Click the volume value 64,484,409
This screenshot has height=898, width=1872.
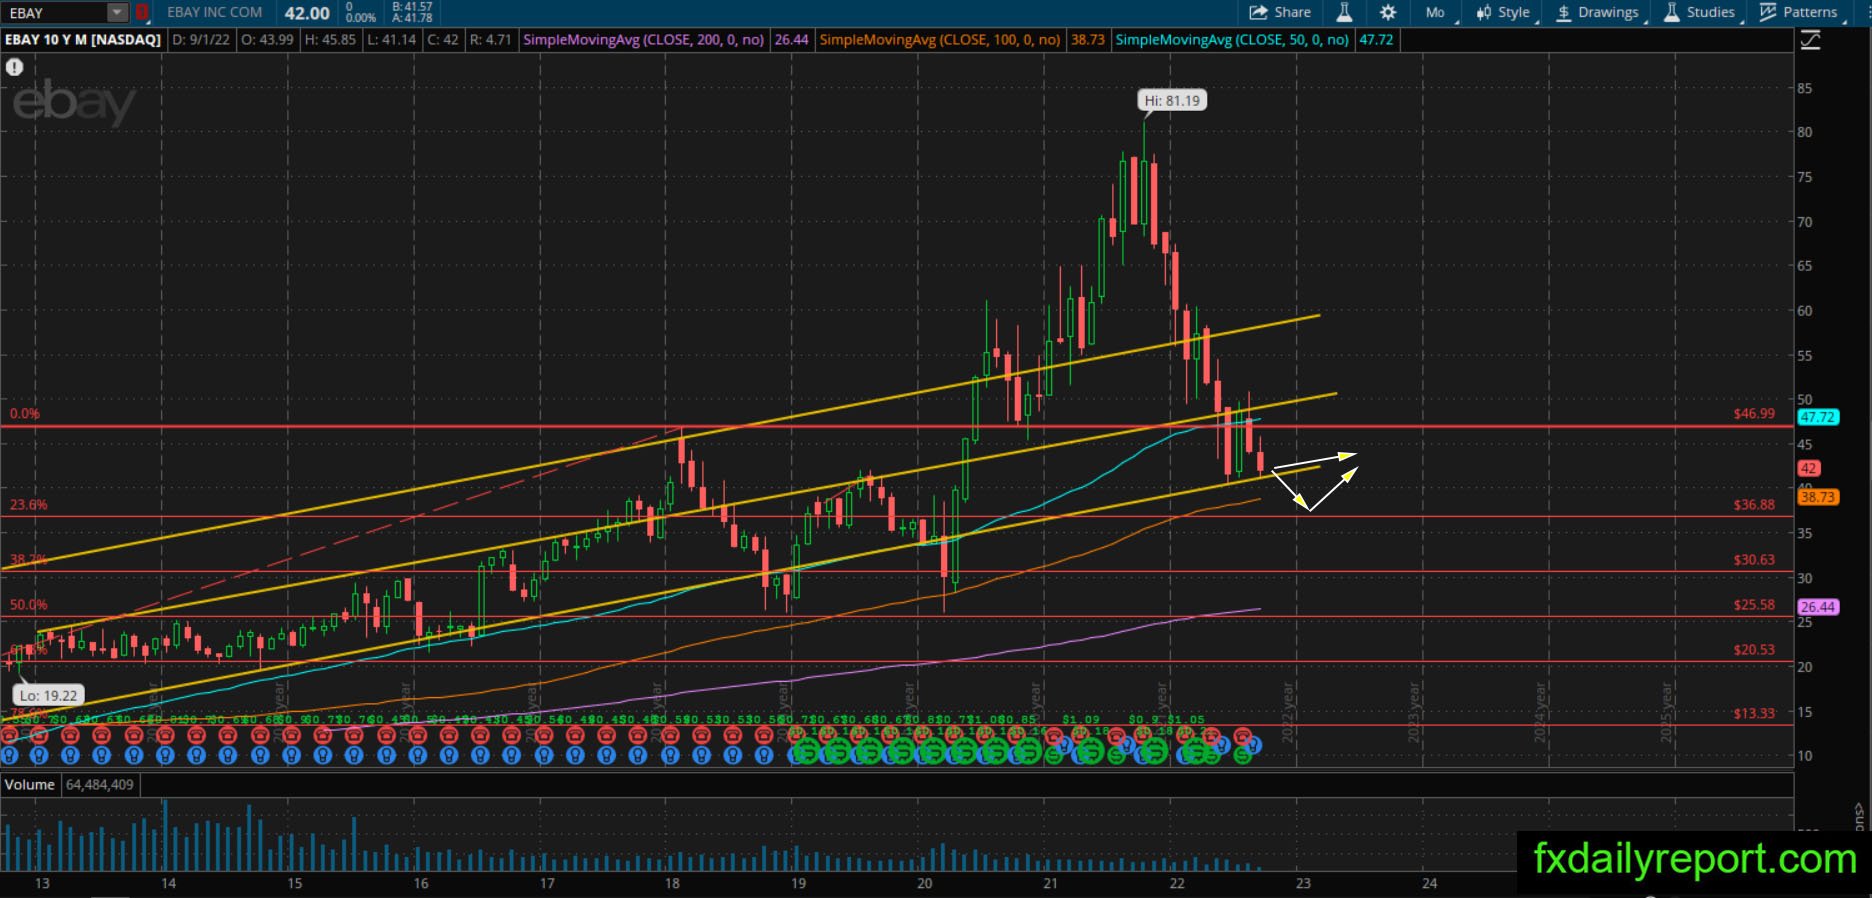(x=100, y=785)
